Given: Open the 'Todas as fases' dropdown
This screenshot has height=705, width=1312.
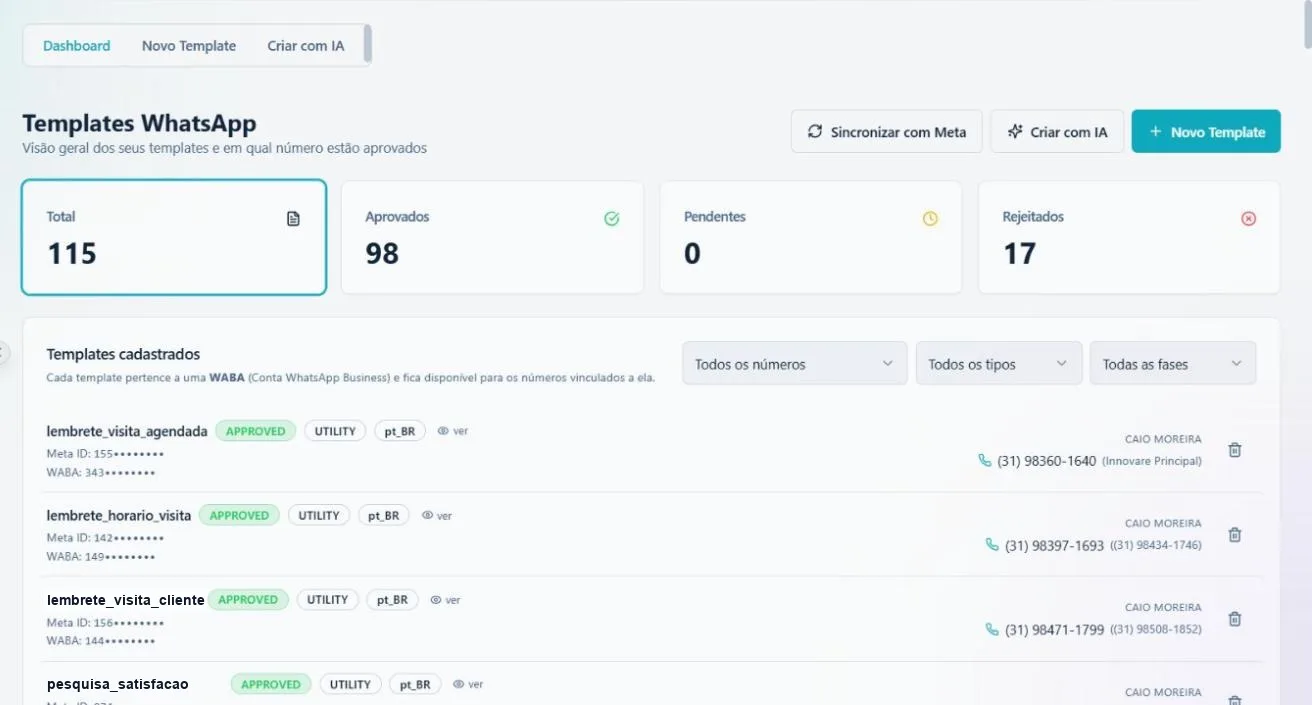Looking at the screenshot, I should pyautogui.click(x=1173, y=364).
